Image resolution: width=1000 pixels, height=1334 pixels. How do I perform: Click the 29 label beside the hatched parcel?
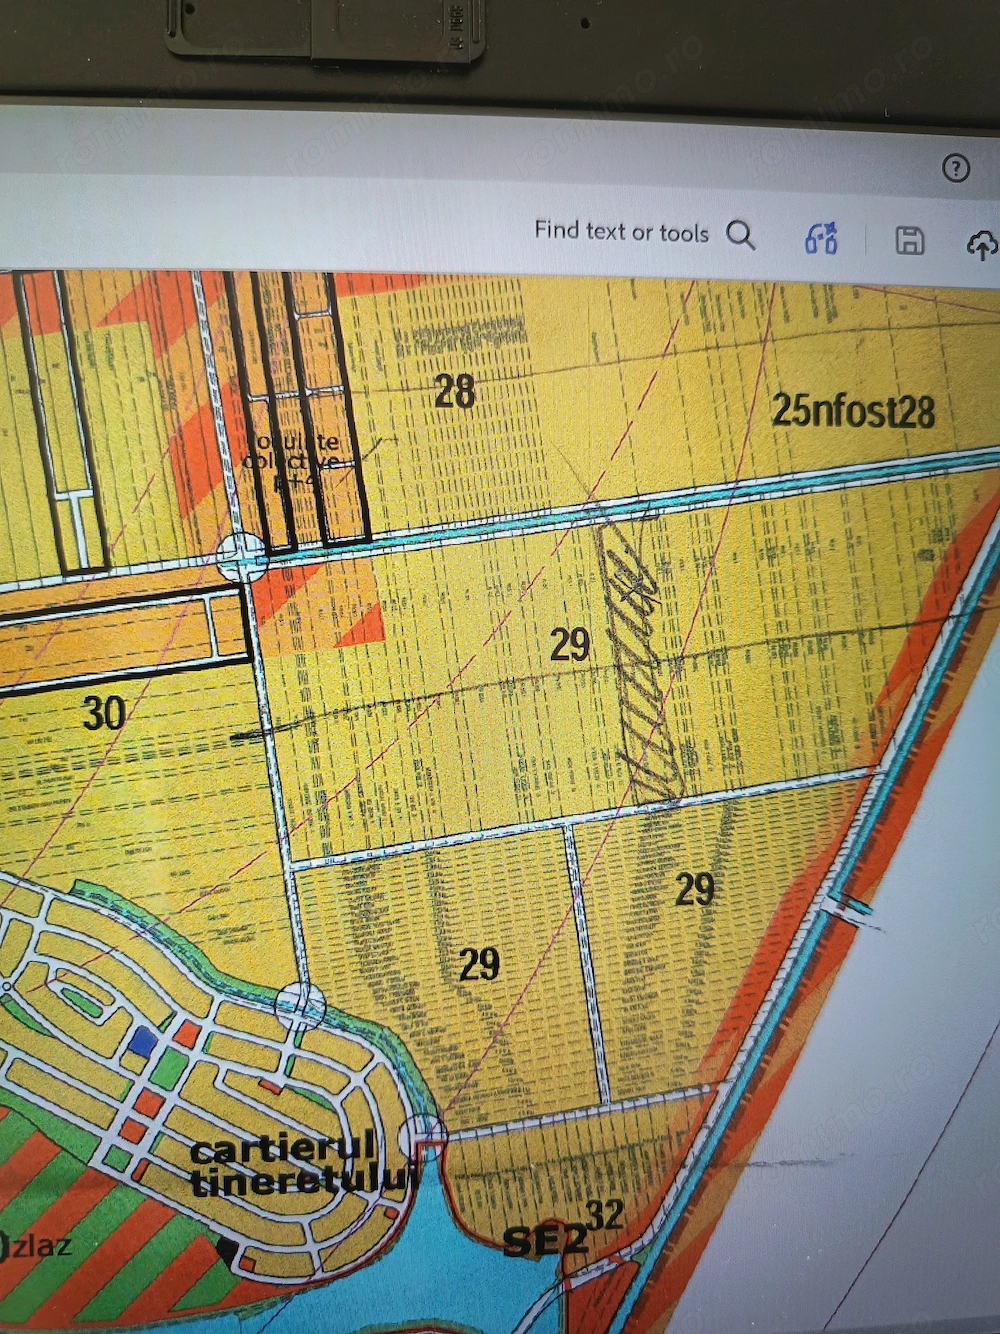pos(570,645)
